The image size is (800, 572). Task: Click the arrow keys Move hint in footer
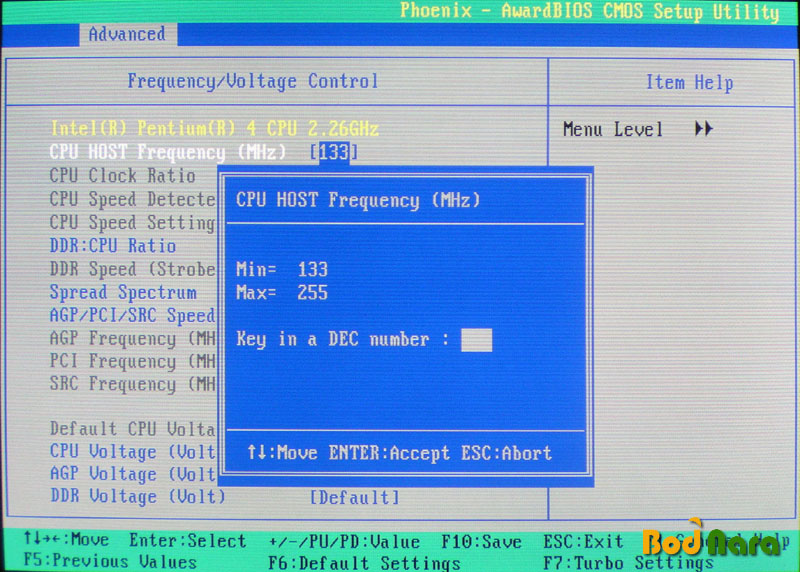(x=66, y=539)
